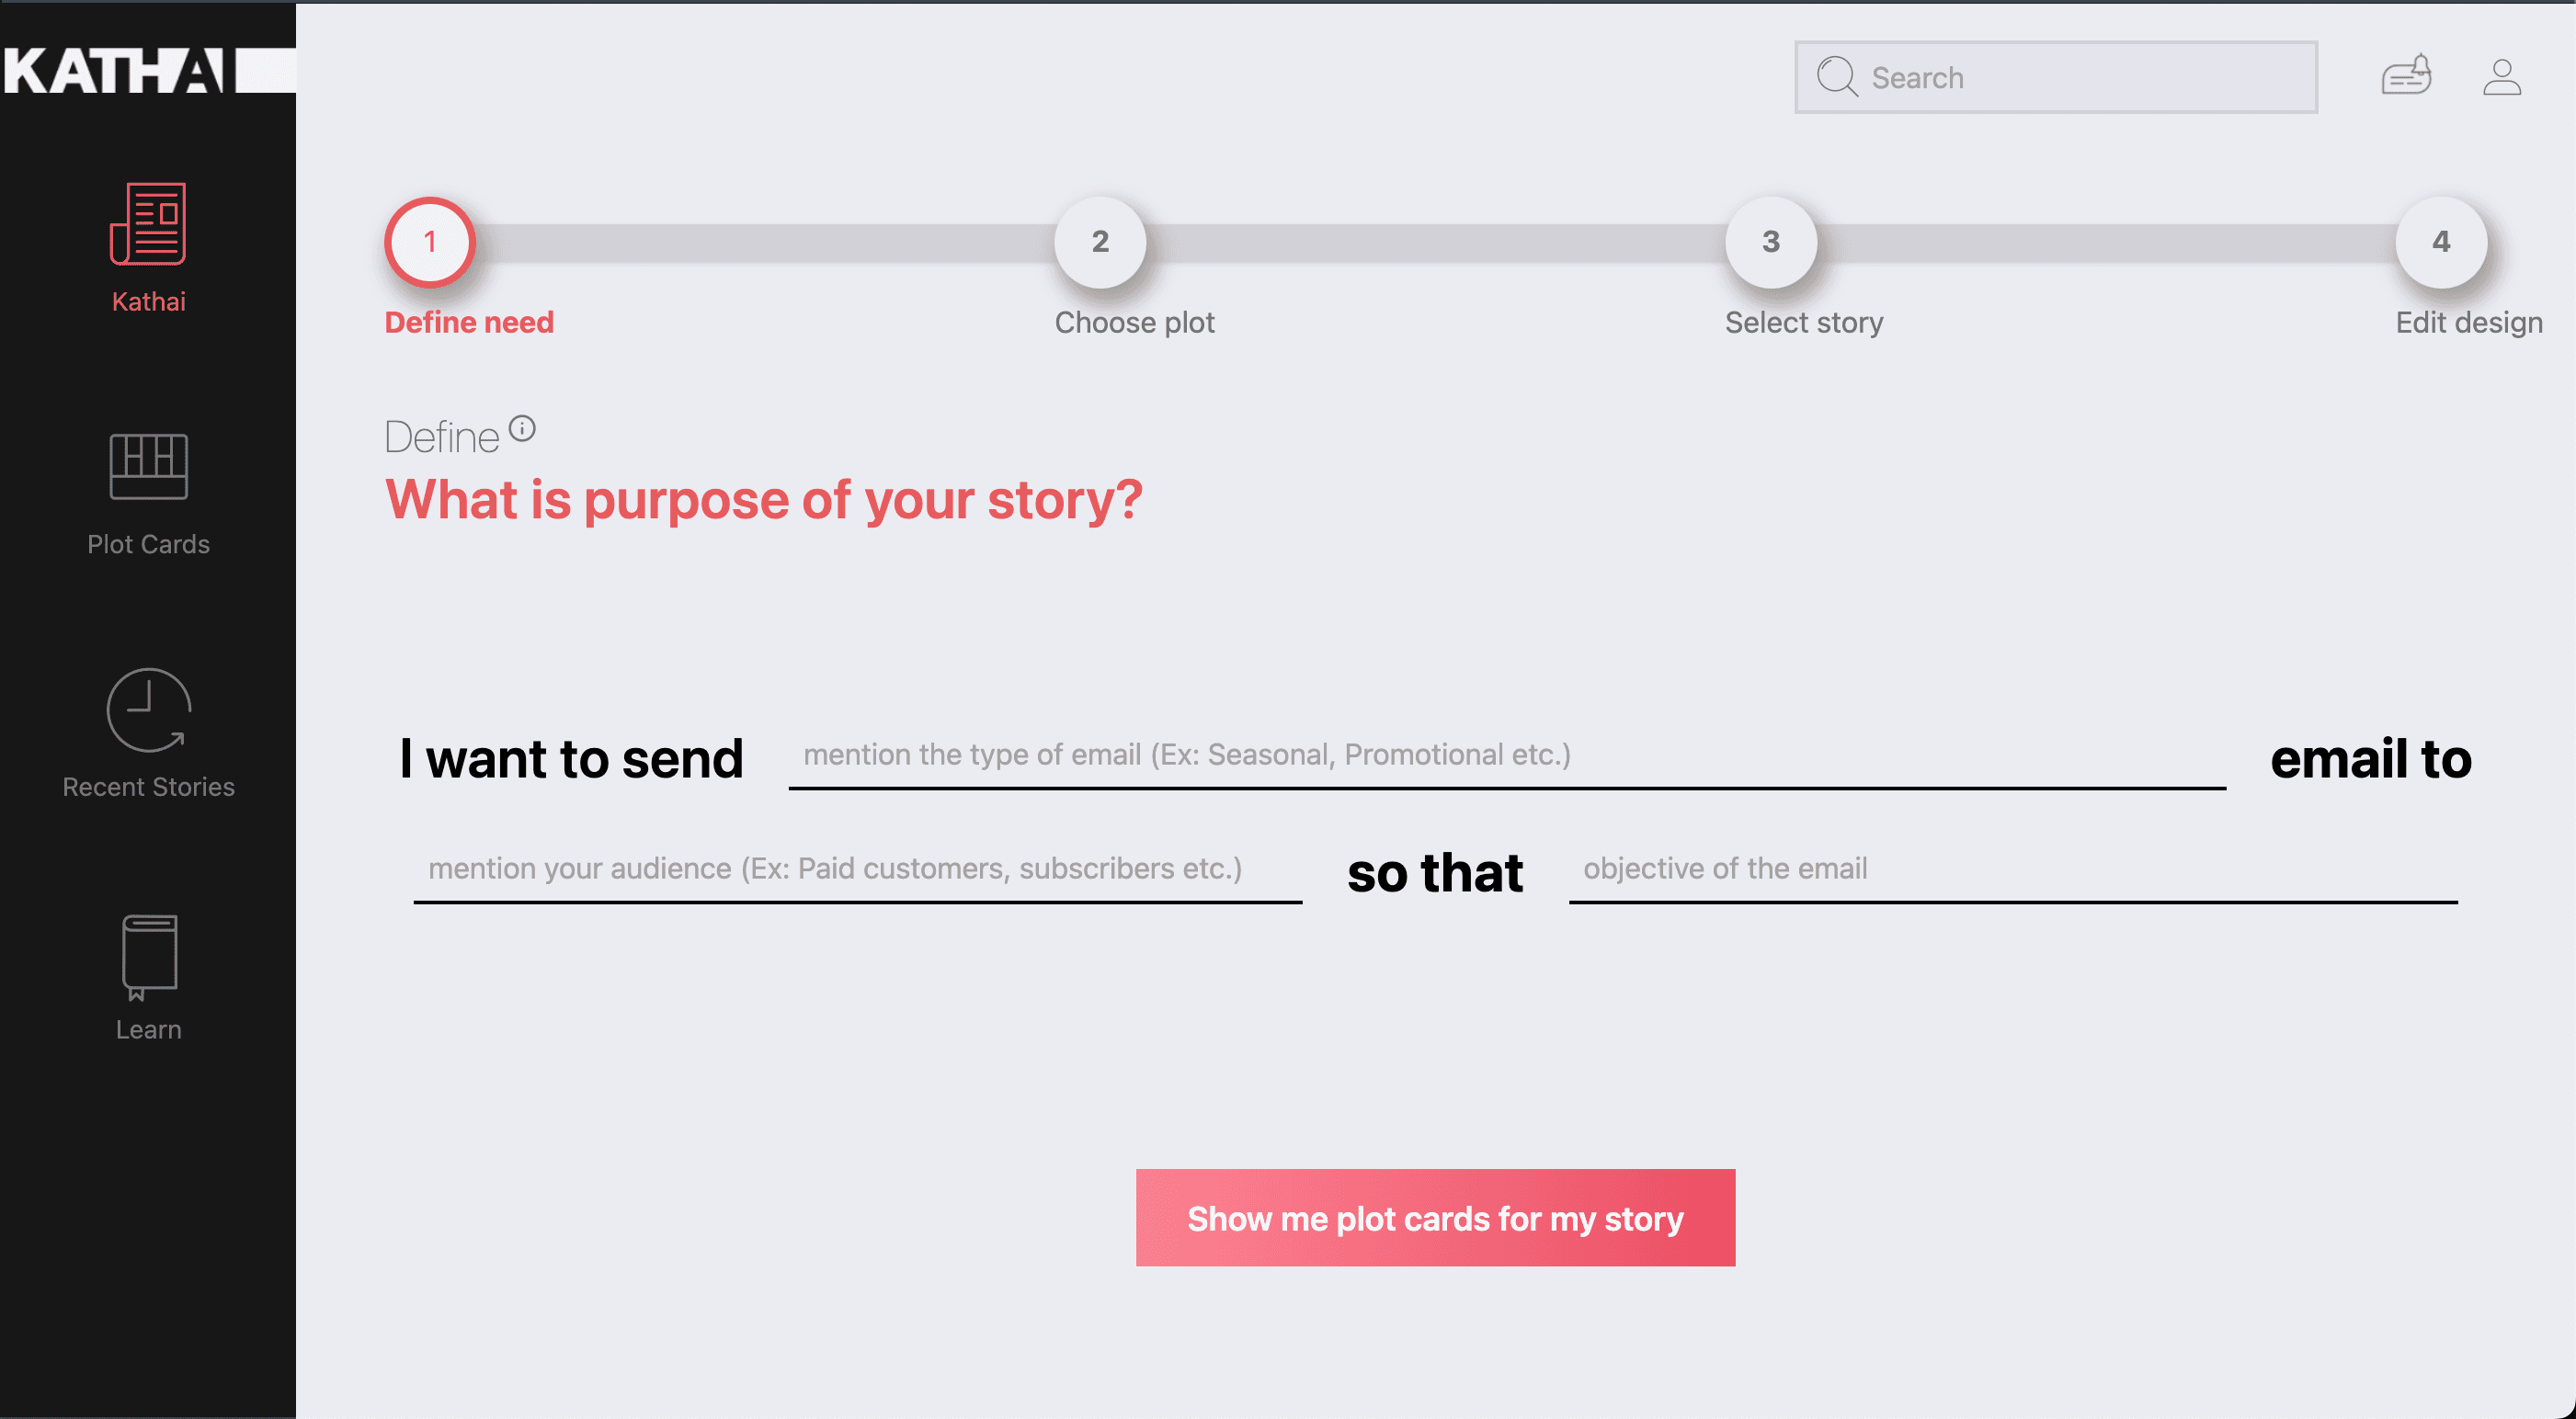Click the audience input field
The image size is (2576, 1419).
point(857,869)
